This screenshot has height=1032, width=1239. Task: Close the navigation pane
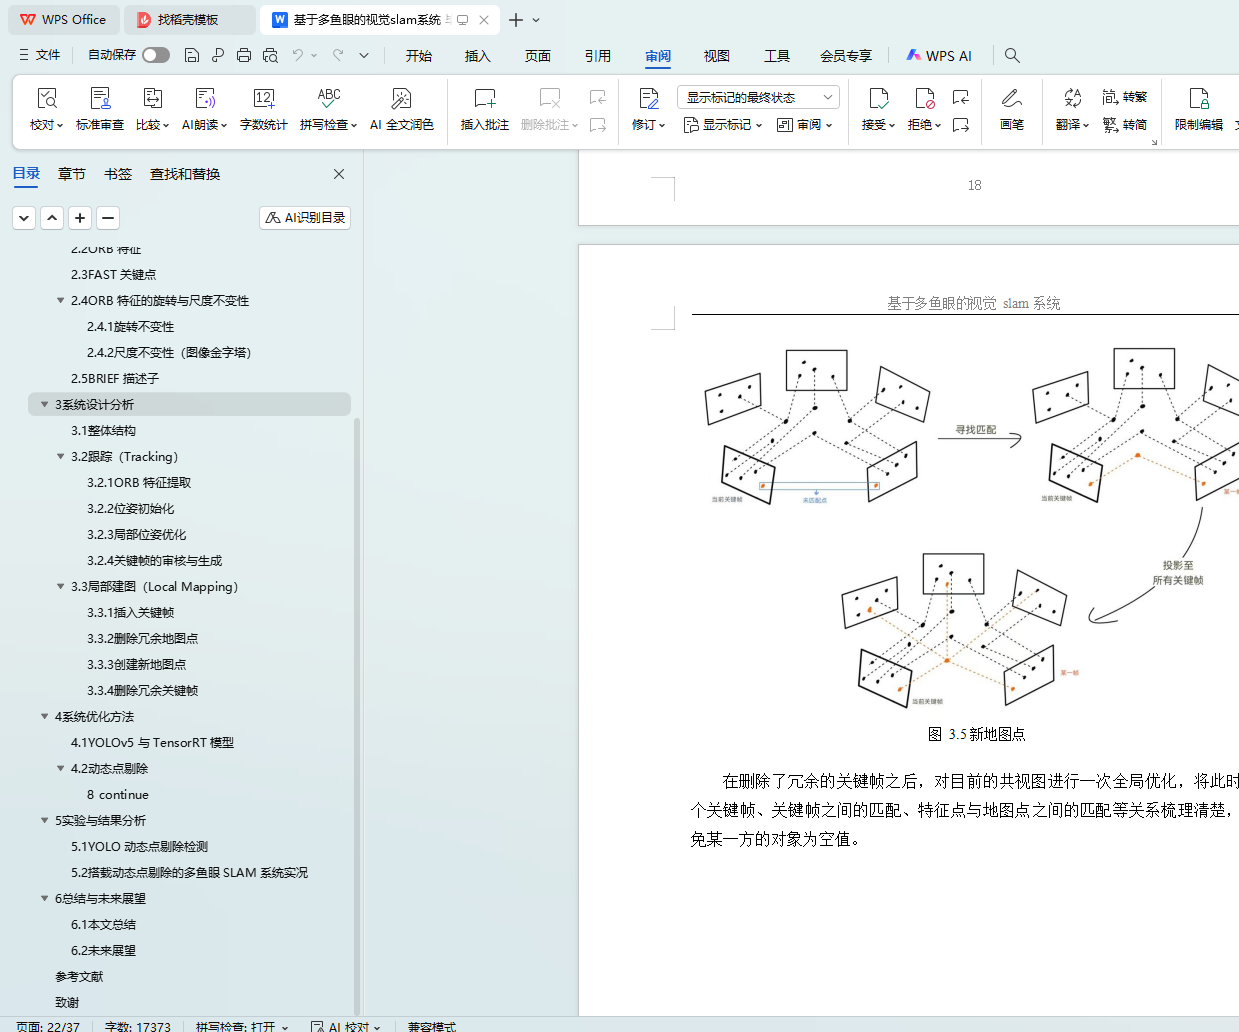point(339,174)
